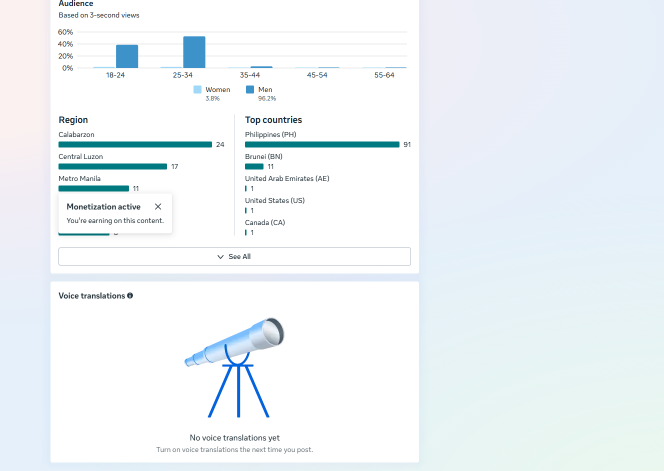Click the '55-64' age axis label
The width and height of the screenshot is (664, 471).
[x=384, y=75]
